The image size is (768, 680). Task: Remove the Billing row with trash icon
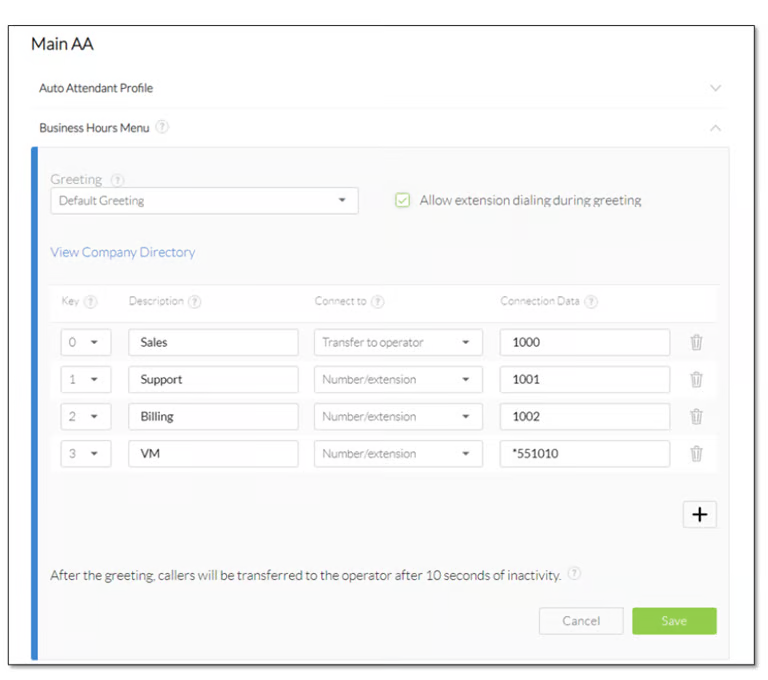pos(696,416)
